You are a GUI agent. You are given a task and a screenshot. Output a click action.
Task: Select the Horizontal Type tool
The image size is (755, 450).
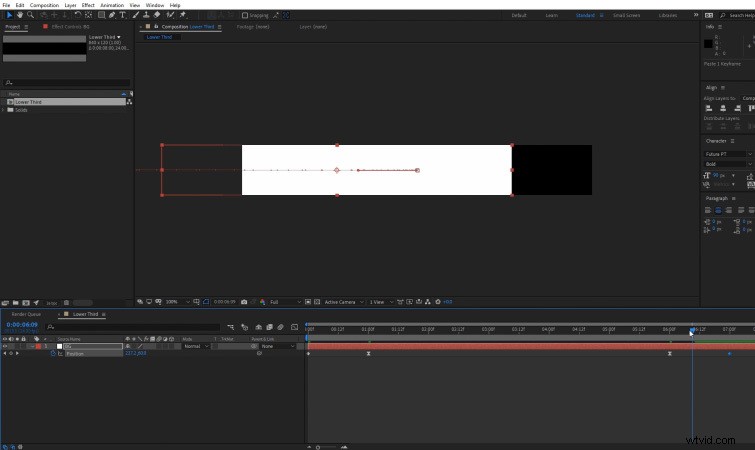coord(123,15)
